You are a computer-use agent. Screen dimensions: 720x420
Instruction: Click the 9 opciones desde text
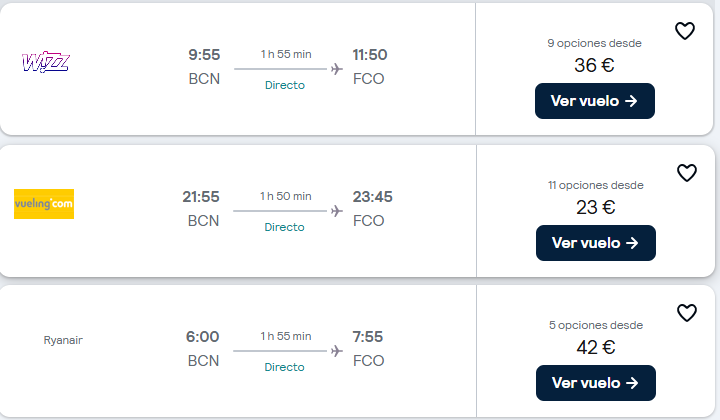594,43
